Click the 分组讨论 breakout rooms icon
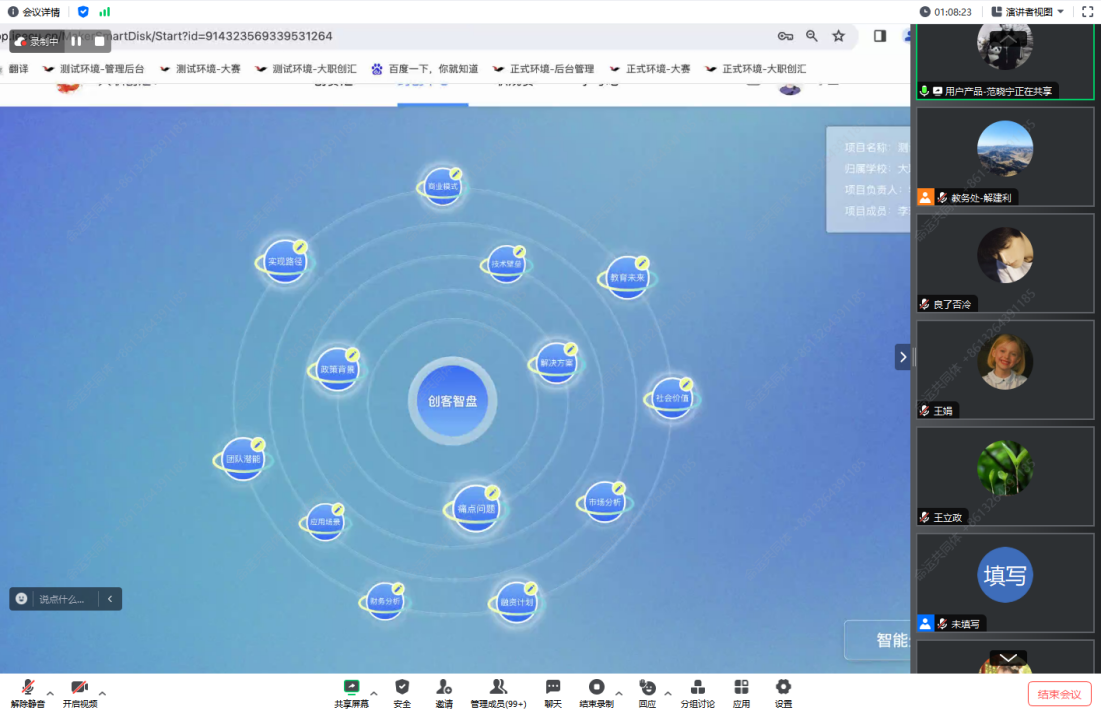This screenshot has height=714, width=1101. (x=698, y=688)
